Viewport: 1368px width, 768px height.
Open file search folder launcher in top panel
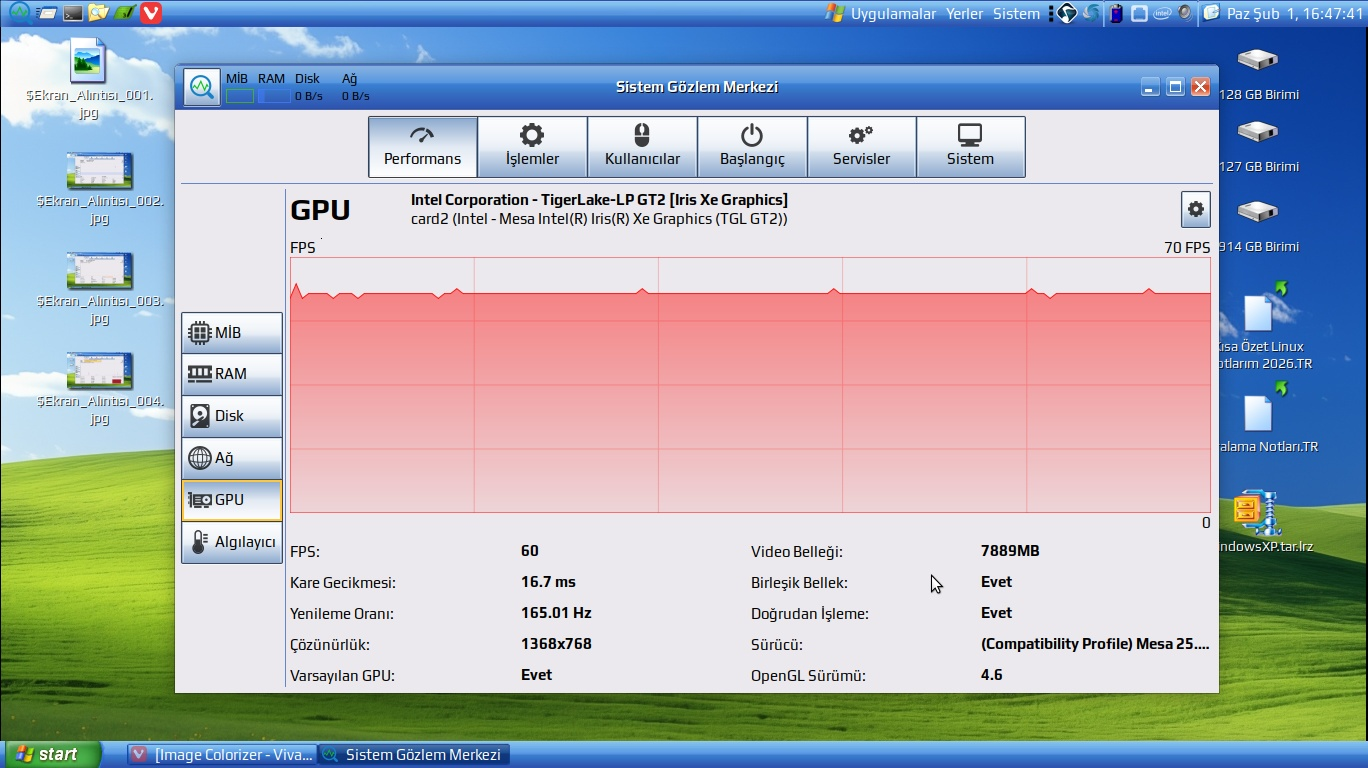(x=98, y=13)
